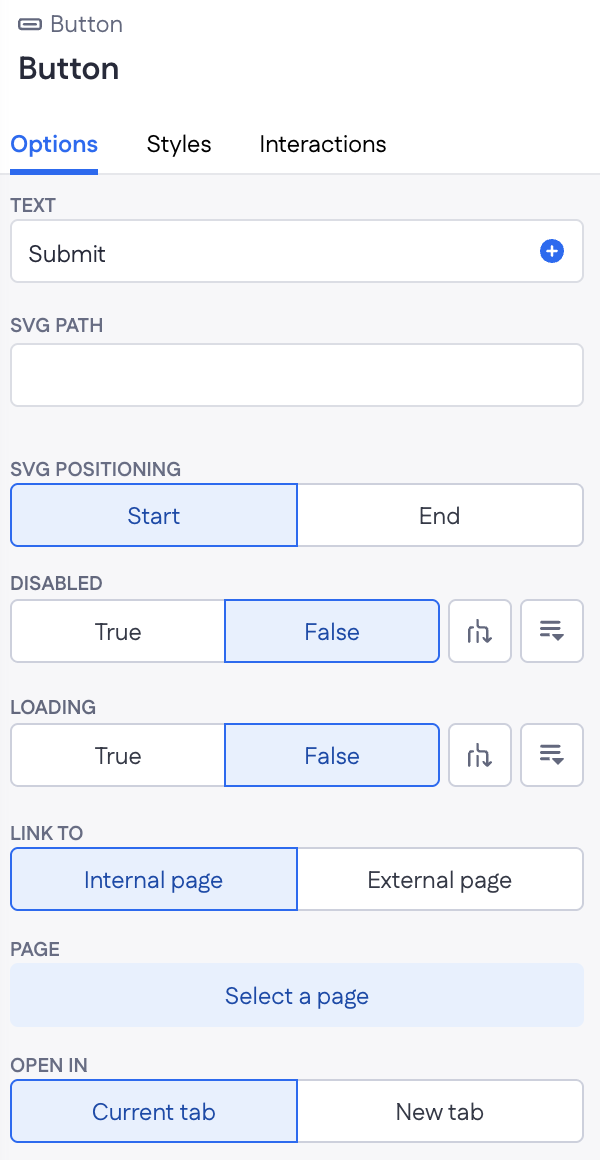
Task: Set Loading to False
Action: 331,755
